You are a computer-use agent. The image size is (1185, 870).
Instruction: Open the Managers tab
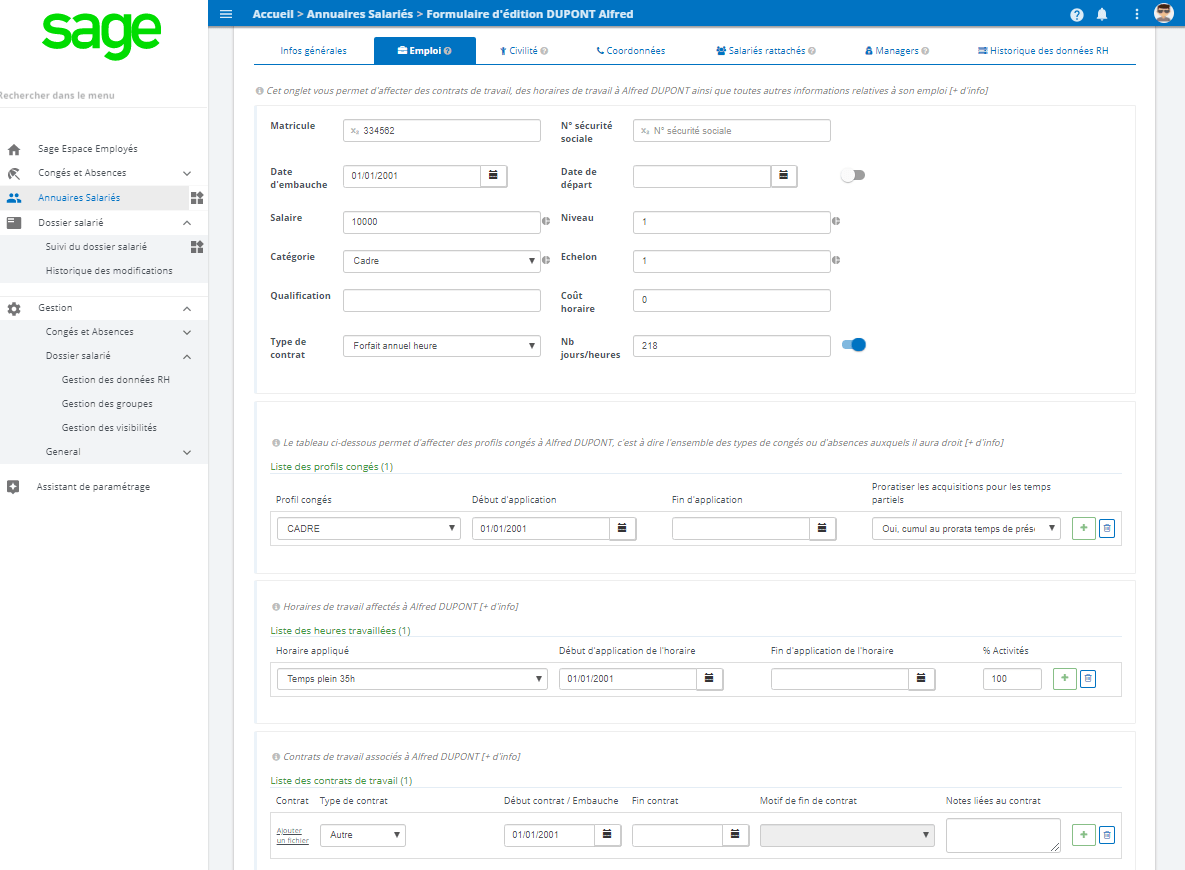pos(897,51)
